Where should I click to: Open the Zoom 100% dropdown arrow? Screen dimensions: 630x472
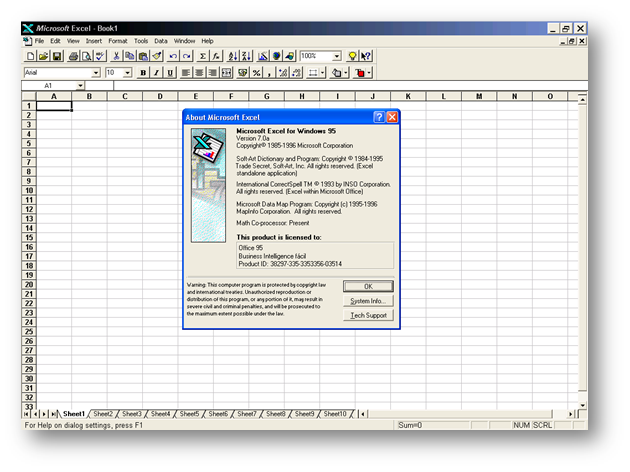tap(337, 56)
